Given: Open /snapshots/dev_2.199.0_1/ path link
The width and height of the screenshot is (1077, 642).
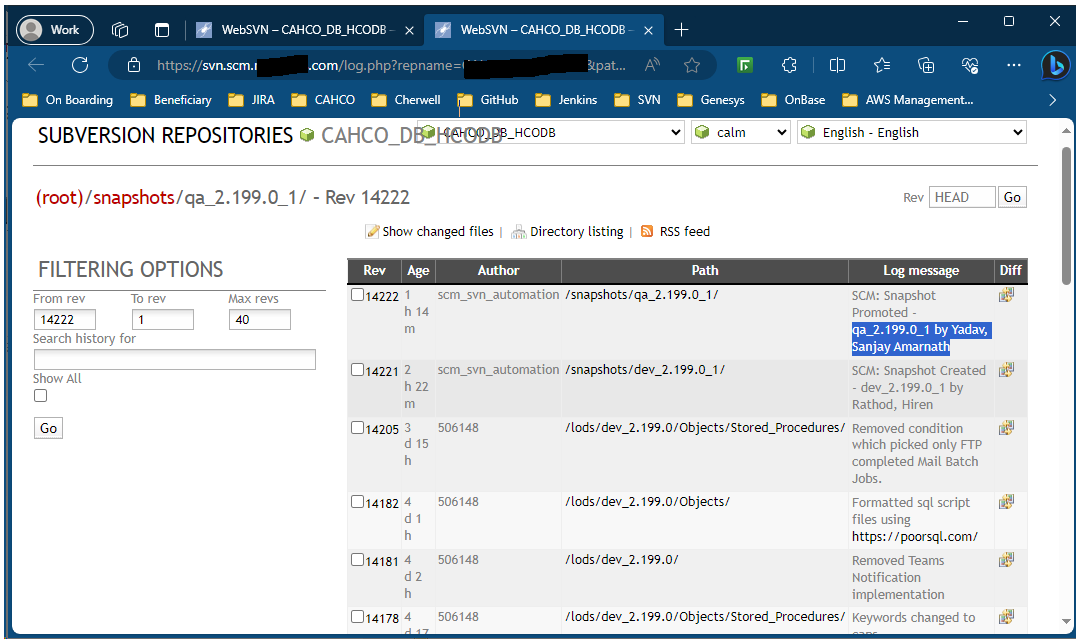Looking at the screenshot, I should (645, 370).
